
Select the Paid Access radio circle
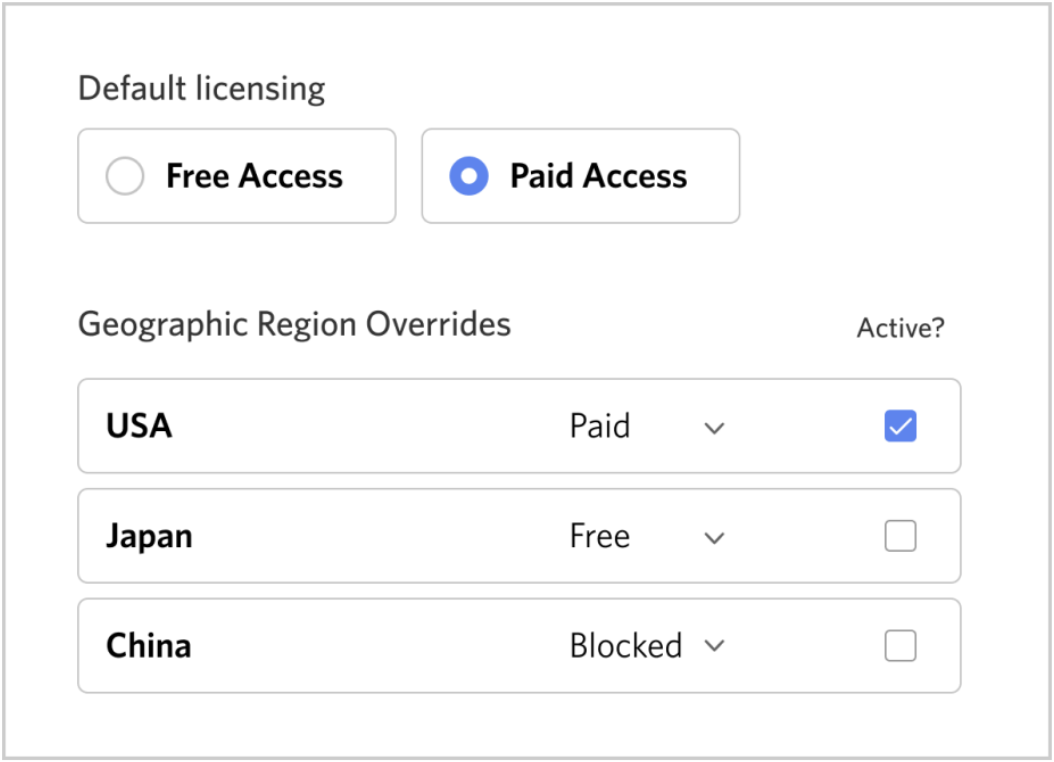click(469, 177)
